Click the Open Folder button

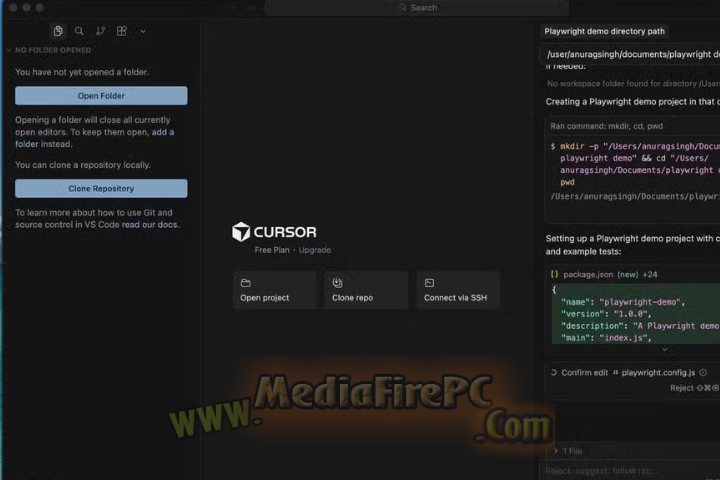coord(101,96)
